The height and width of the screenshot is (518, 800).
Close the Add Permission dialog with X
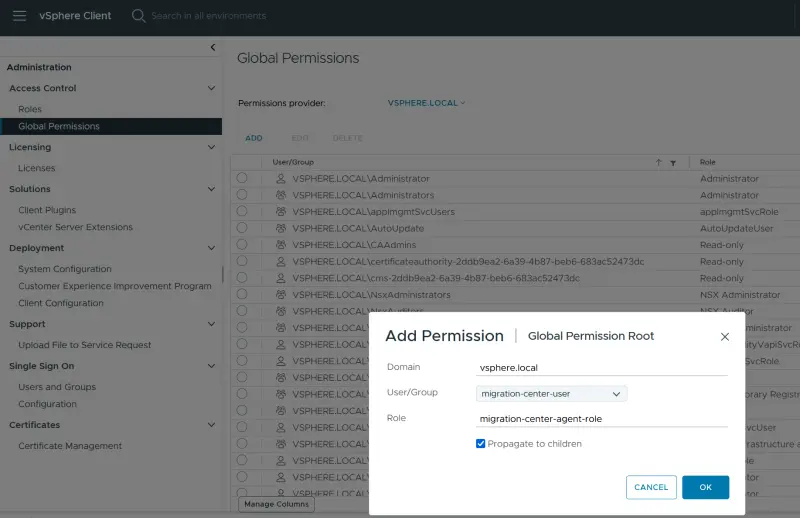point(724,337)
